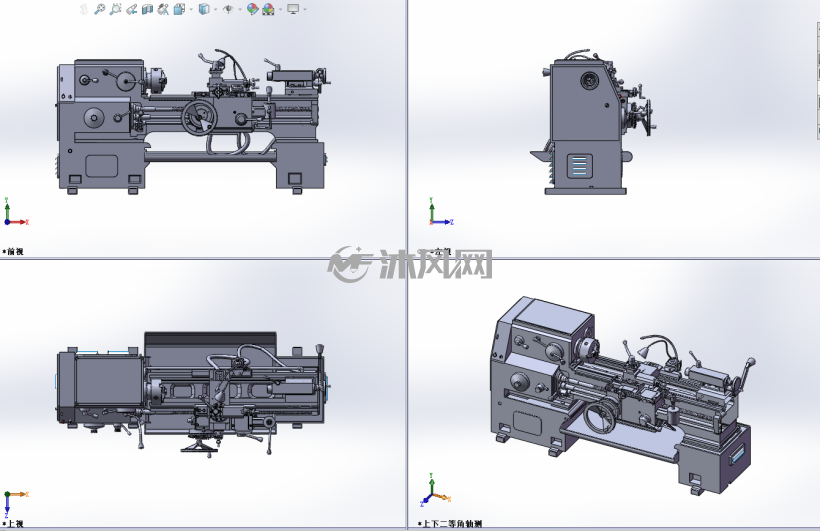Click the front view label 前视

(16, 252)
